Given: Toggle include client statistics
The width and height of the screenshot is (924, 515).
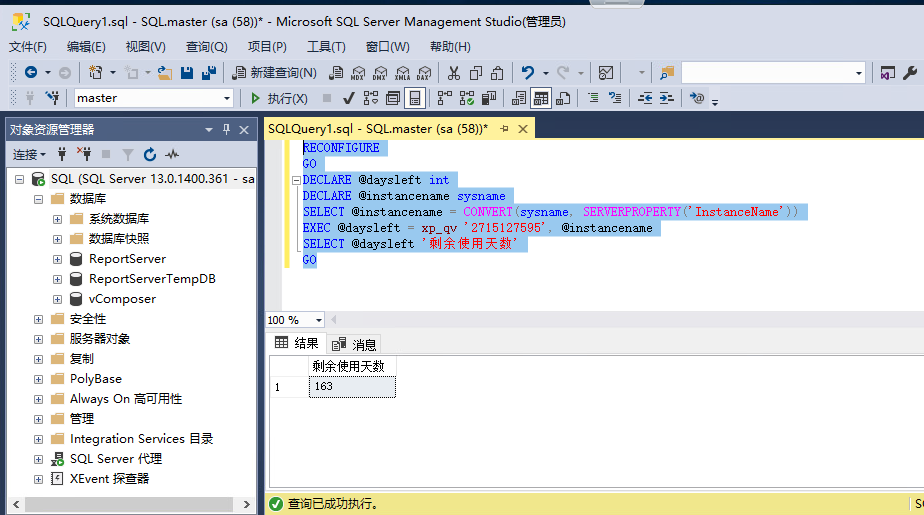Looking at the screenshot, I should click(x=489, y=98).
